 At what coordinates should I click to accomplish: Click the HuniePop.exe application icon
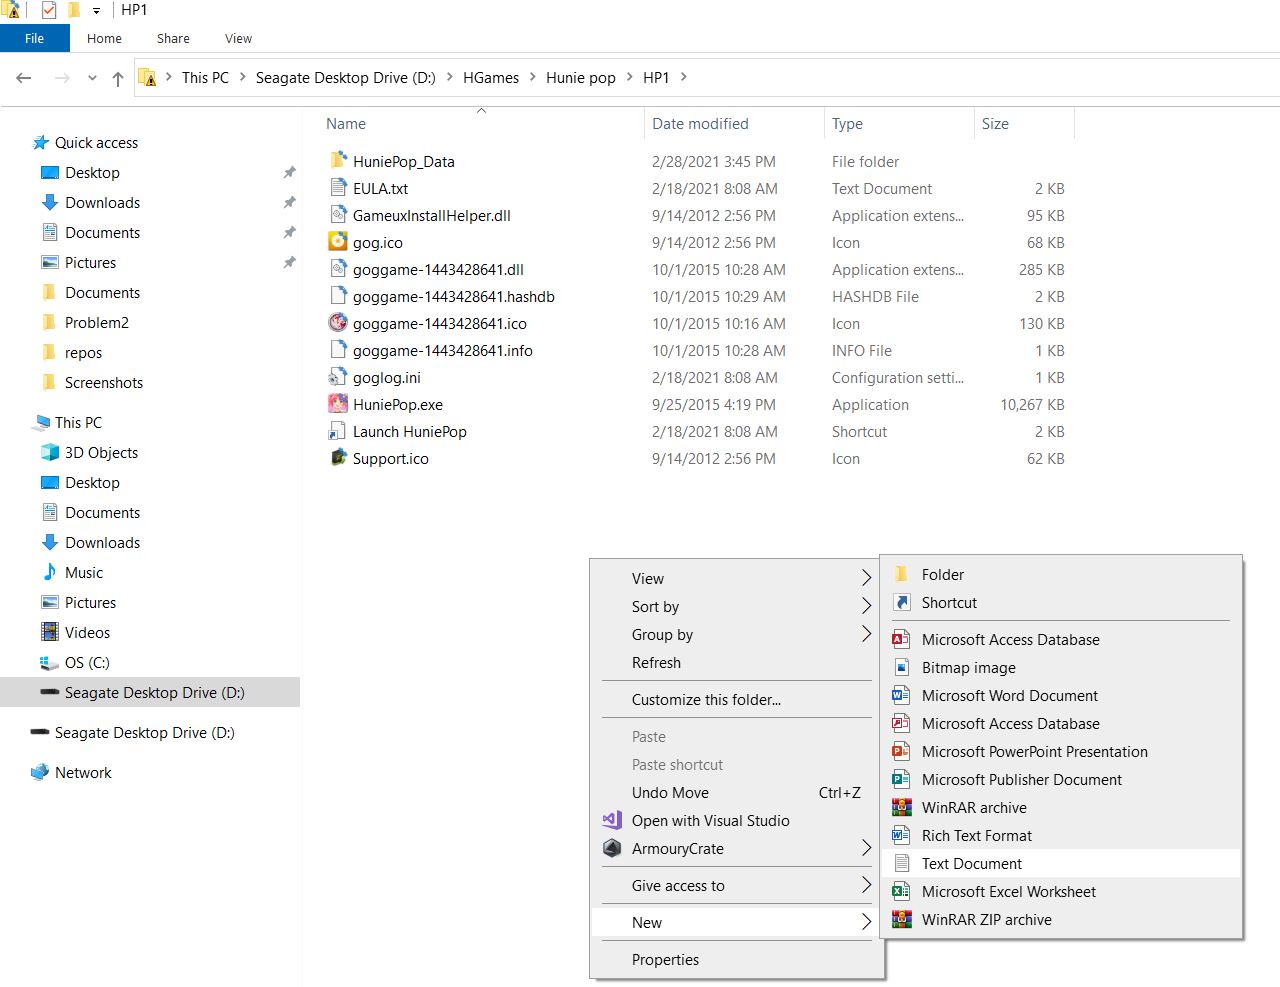pos(338,404)
